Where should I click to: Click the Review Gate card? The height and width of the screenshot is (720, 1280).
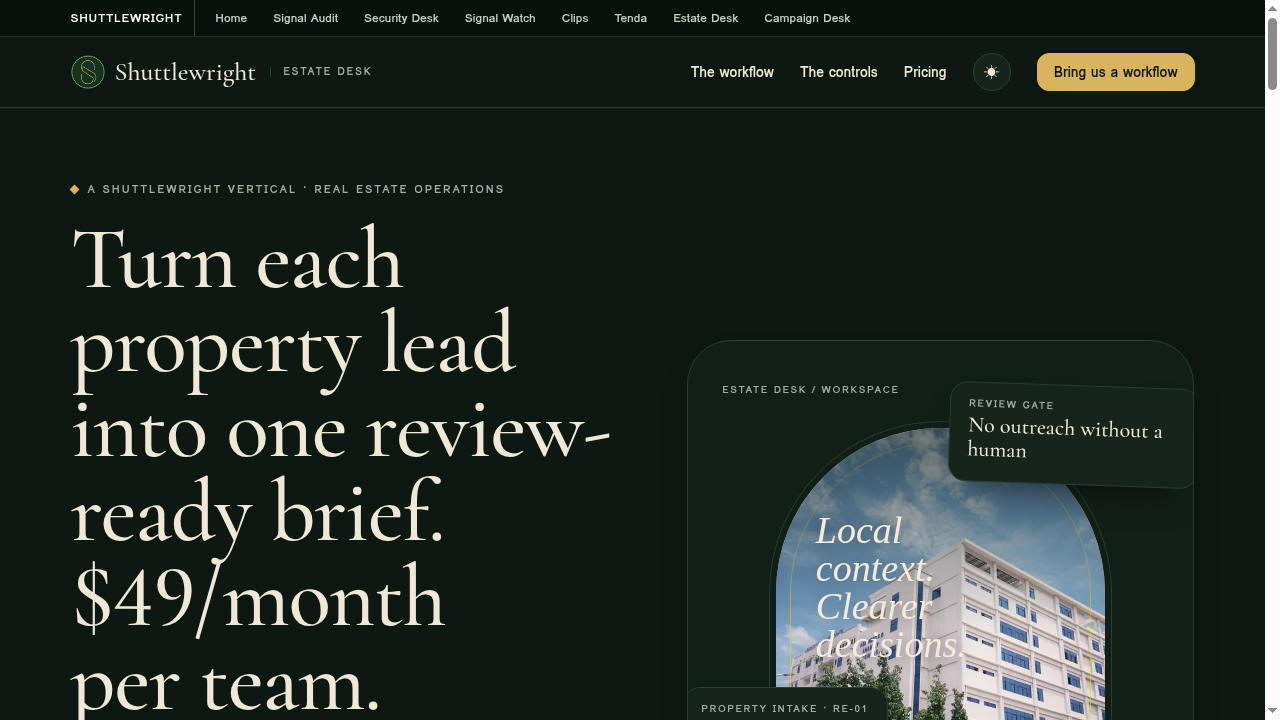pyautogui.click(x=1072, y=435)
